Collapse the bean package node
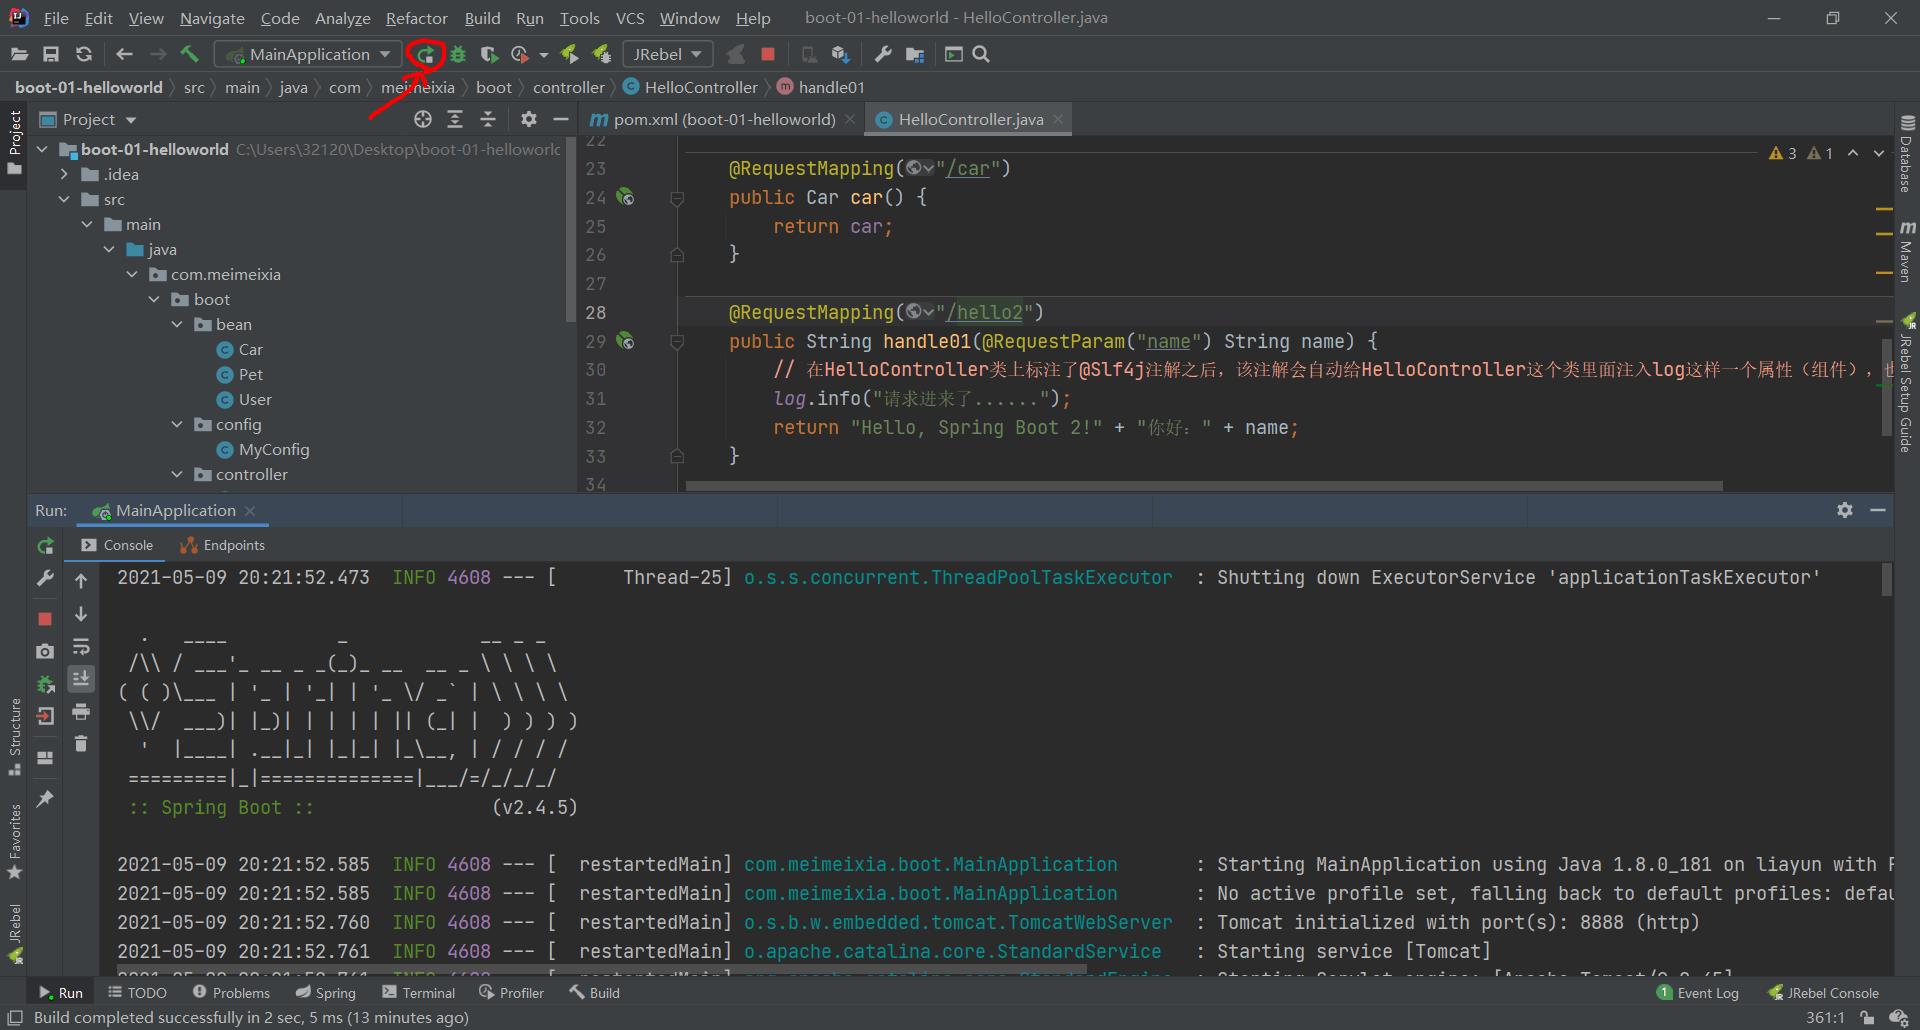The width and height of the screenshot is (1920, 1030). coord(177,325)
